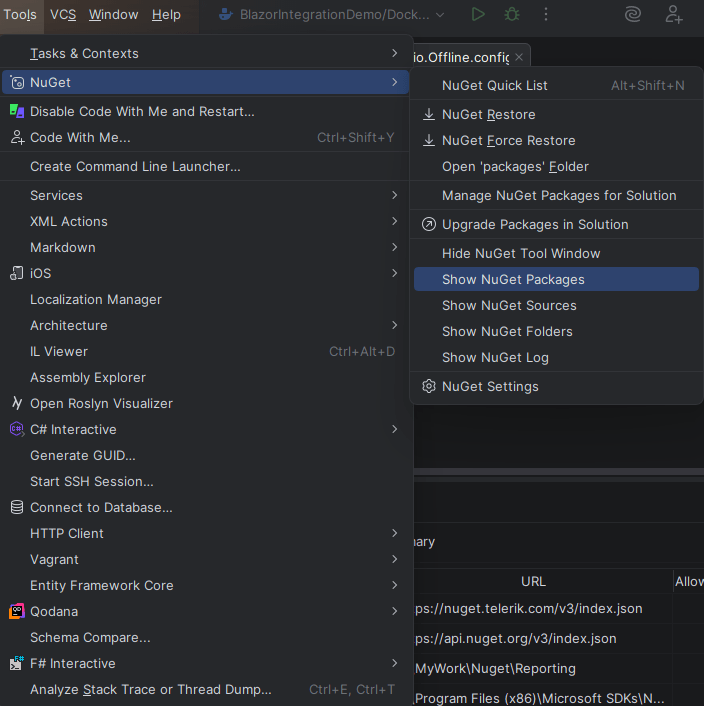704x706 pixels.
Task: Expand the Markdown submenu arrow
Action: point(394,247)
